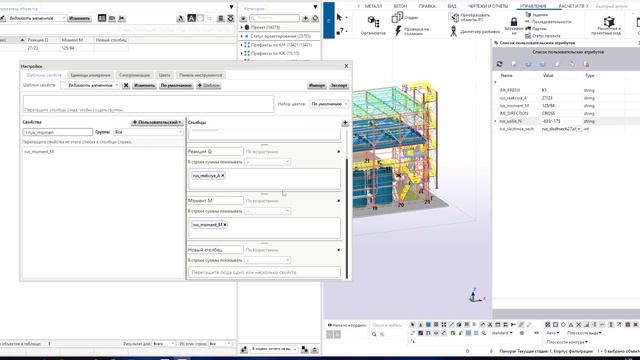This screenshot has width=640, height=360.
Task: Click the orange export icon in attribute list toolbar
Action: 586,64
